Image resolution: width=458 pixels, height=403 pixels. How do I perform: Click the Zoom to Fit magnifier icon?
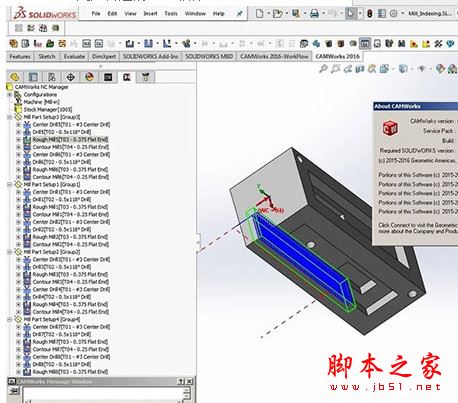coord(323,69)
